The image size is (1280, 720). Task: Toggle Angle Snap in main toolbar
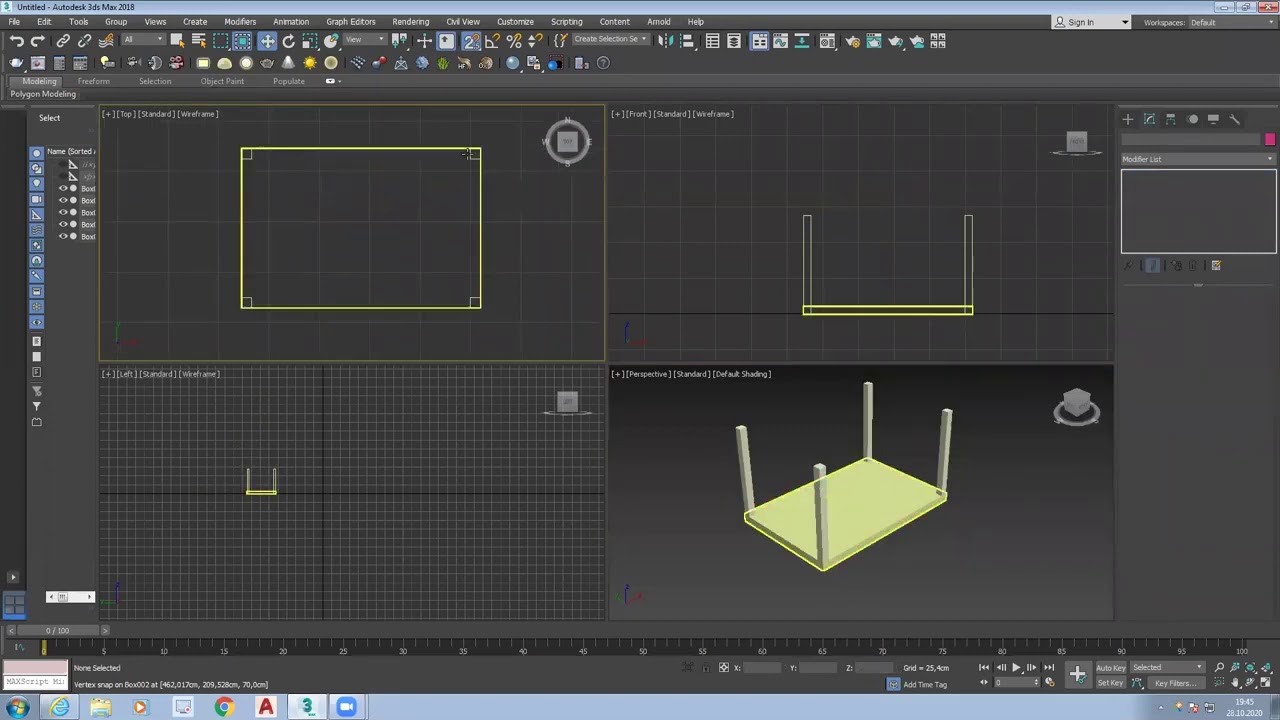click(492, 41)
